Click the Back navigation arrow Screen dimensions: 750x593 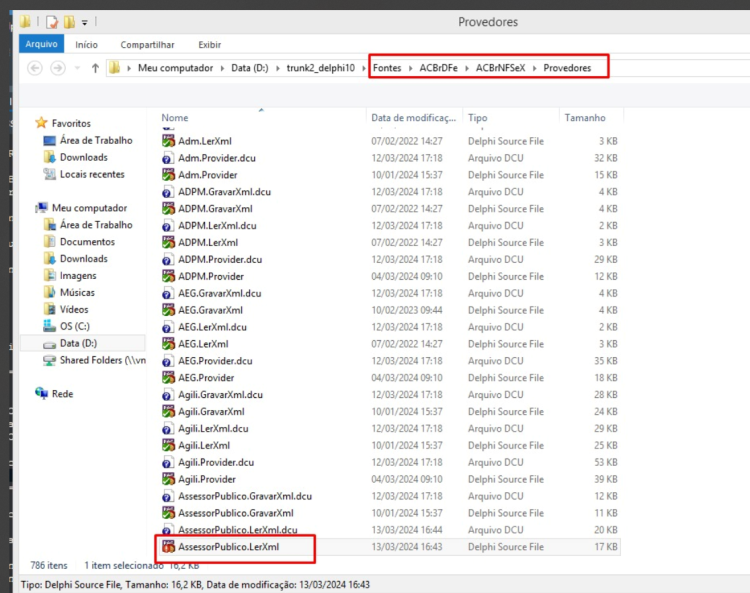point(34,68)
